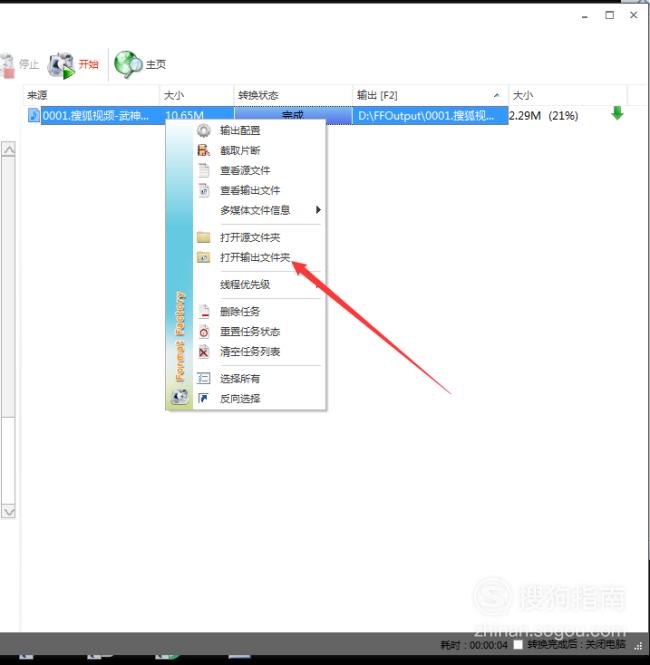Click the 转换状态 column header
The height and width of the screenshot is (665, 650).
point(293,95)
